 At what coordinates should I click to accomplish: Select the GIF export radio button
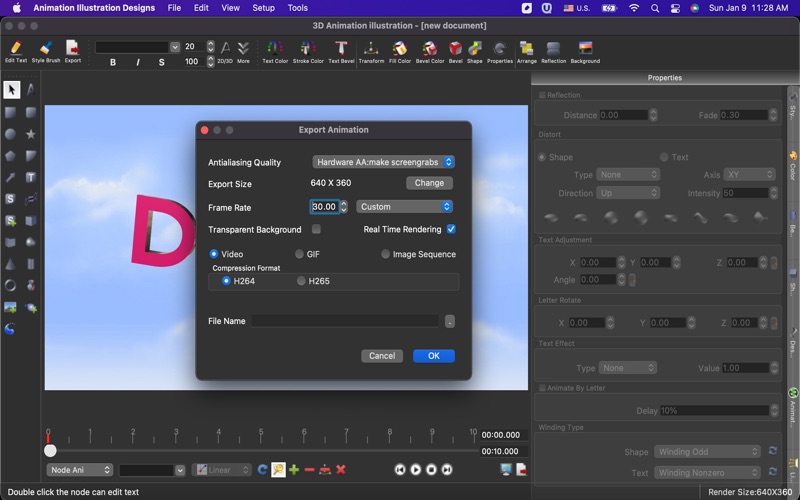tap(299, 254)
